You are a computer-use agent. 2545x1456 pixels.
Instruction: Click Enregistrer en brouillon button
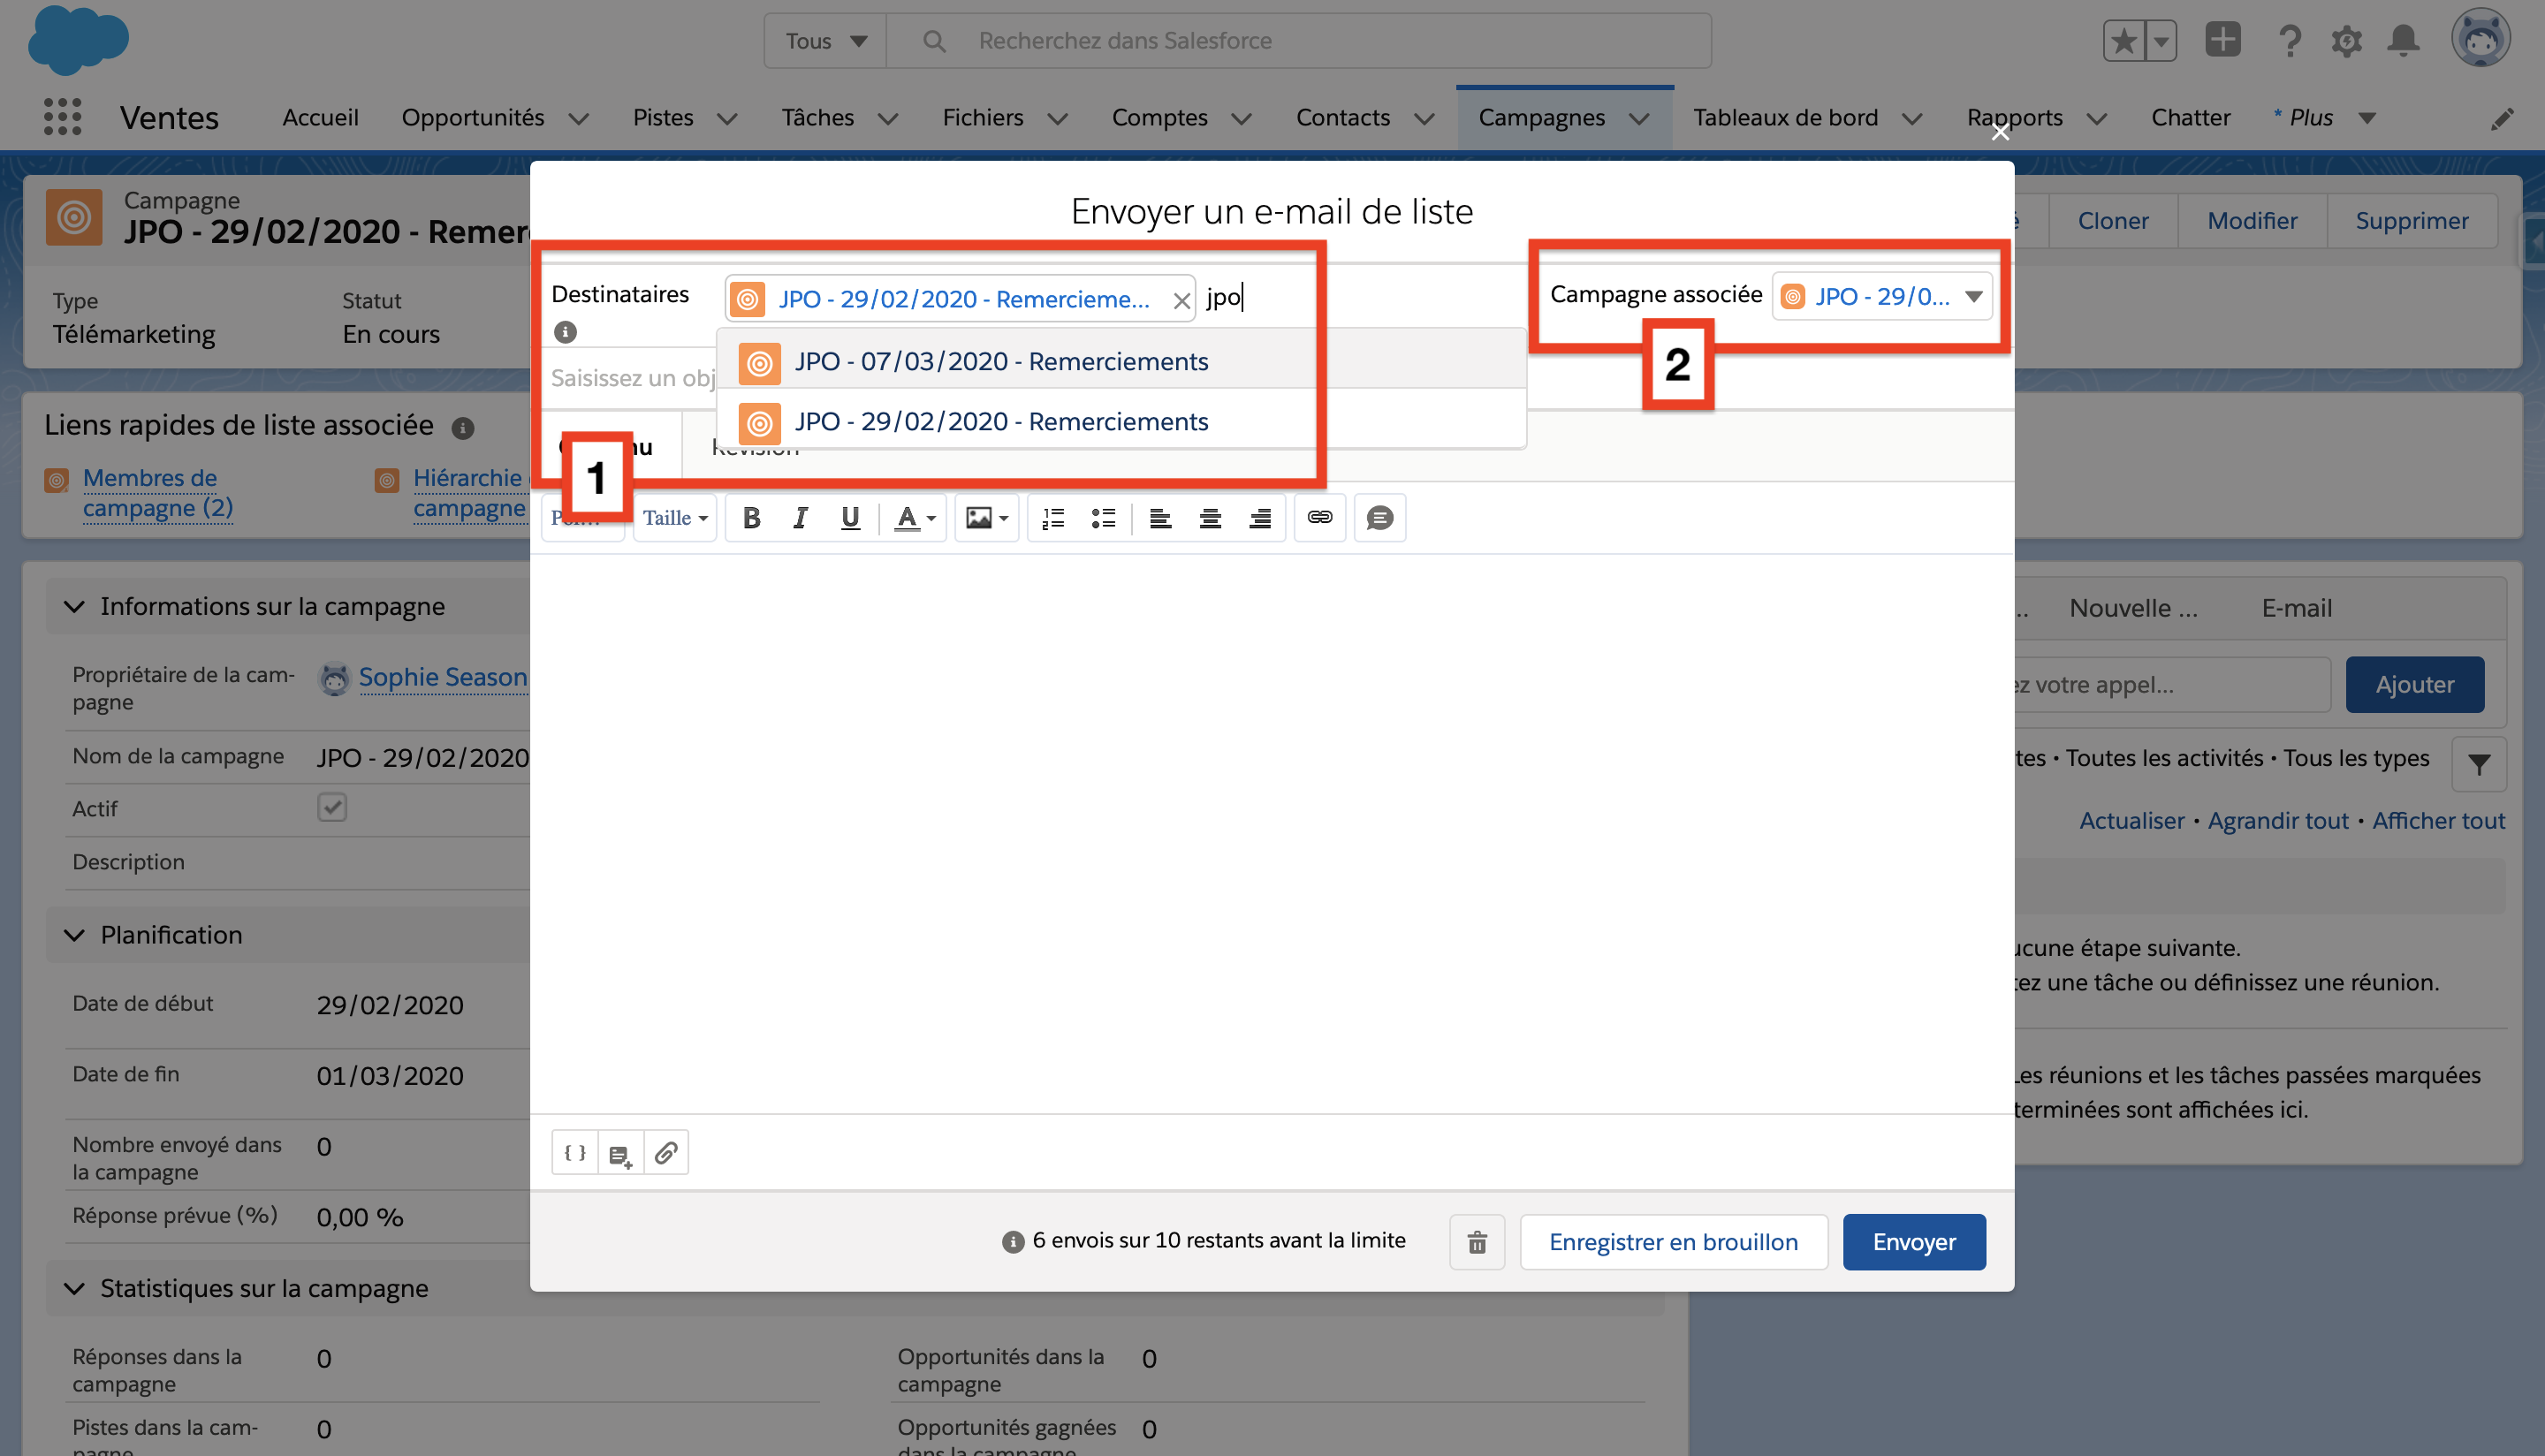coord(1673,1242)
